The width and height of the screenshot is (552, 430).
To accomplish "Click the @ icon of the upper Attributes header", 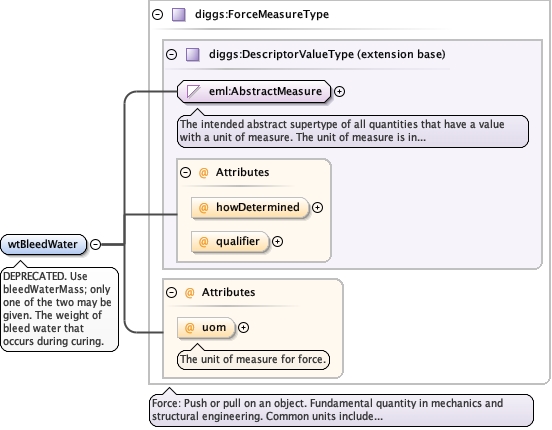I will pos(203,173).
